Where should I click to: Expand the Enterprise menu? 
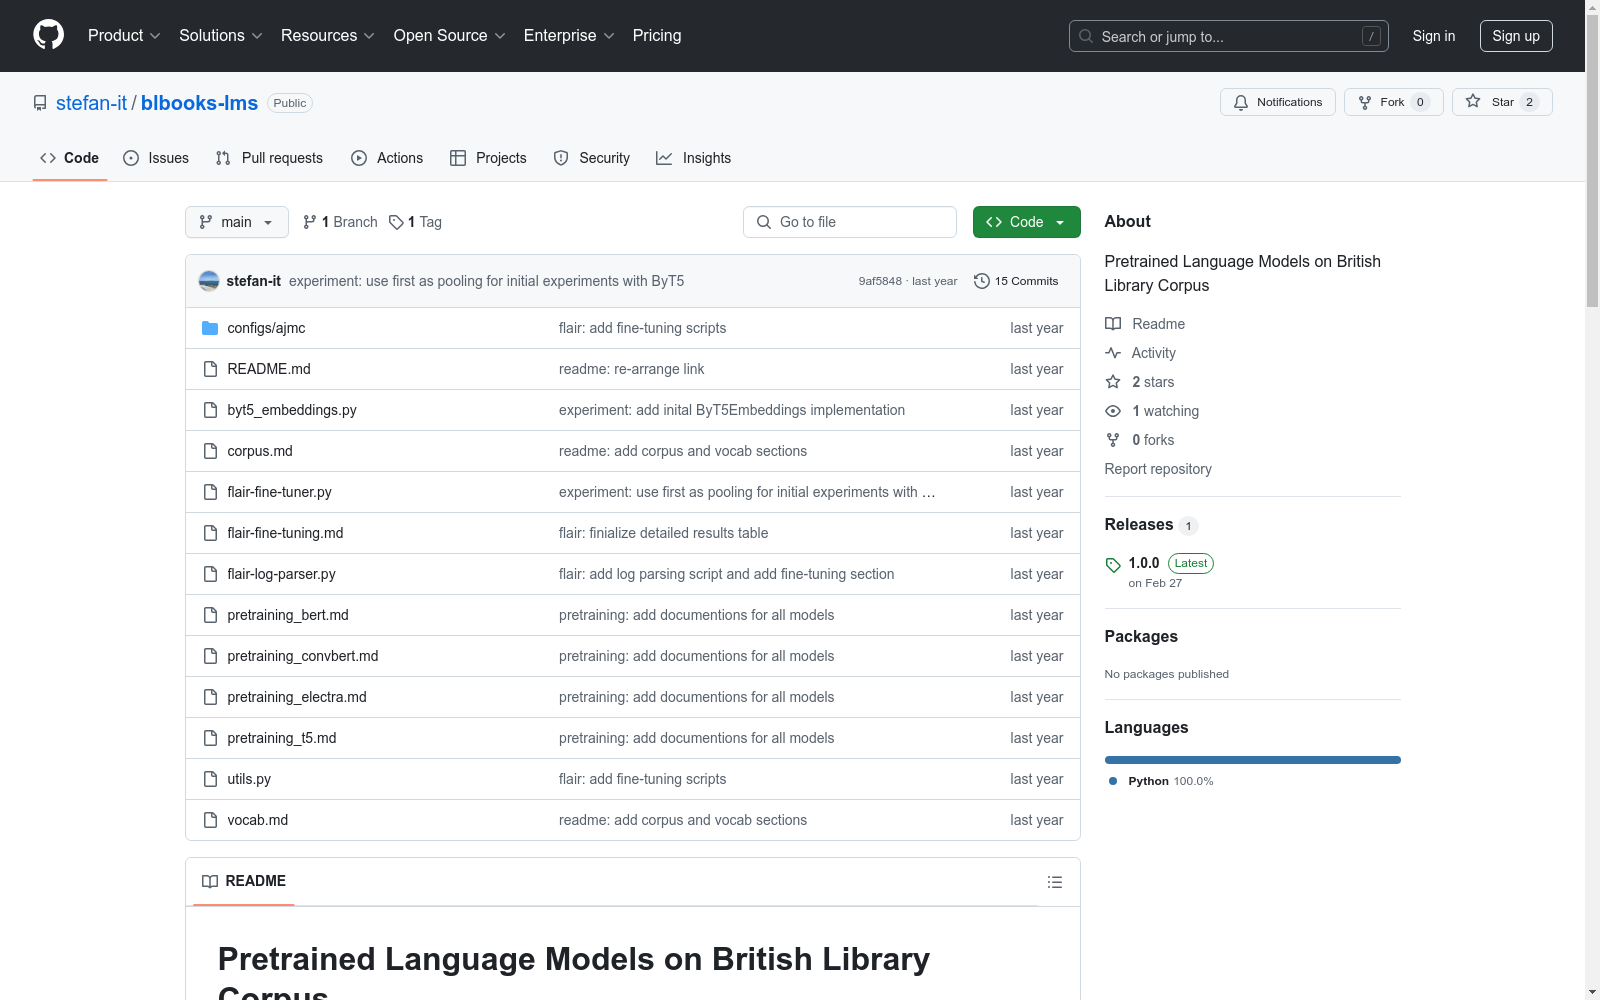point(569,36)
